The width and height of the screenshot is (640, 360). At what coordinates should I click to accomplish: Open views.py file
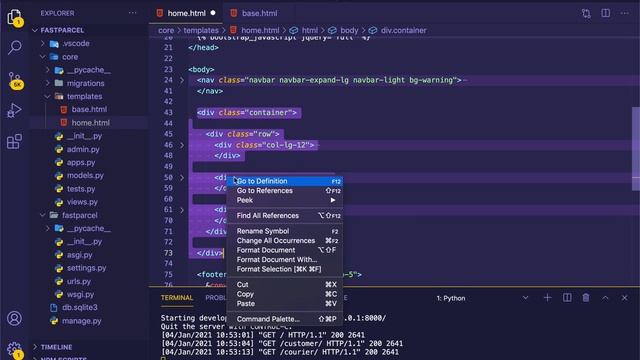82,202
